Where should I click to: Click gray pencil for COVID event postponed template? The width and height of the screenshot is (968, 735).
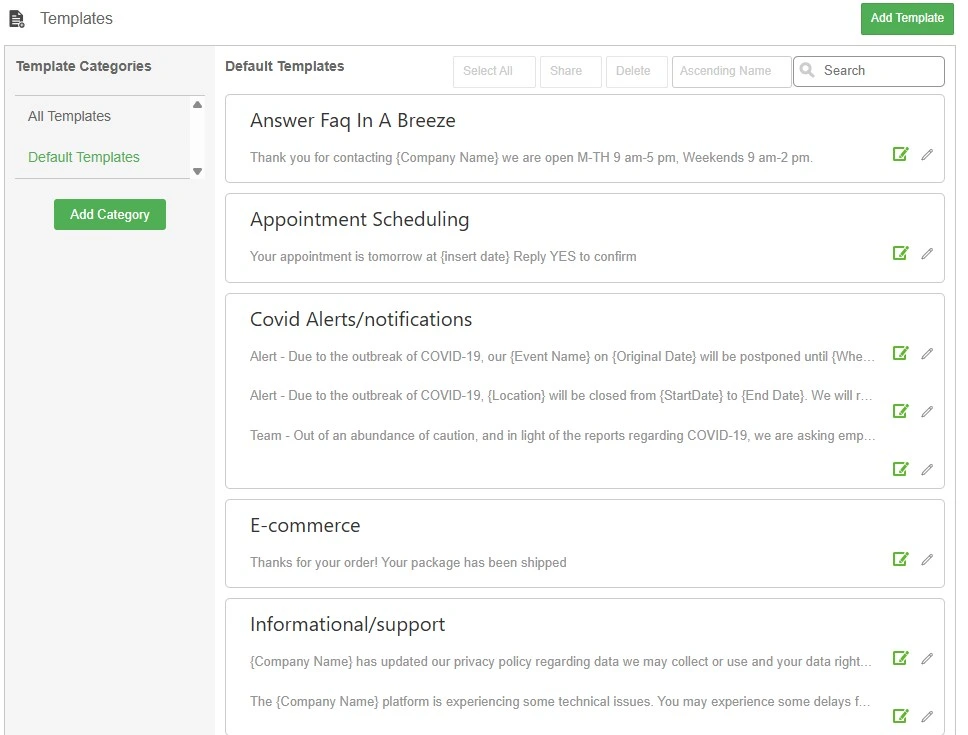927,353
